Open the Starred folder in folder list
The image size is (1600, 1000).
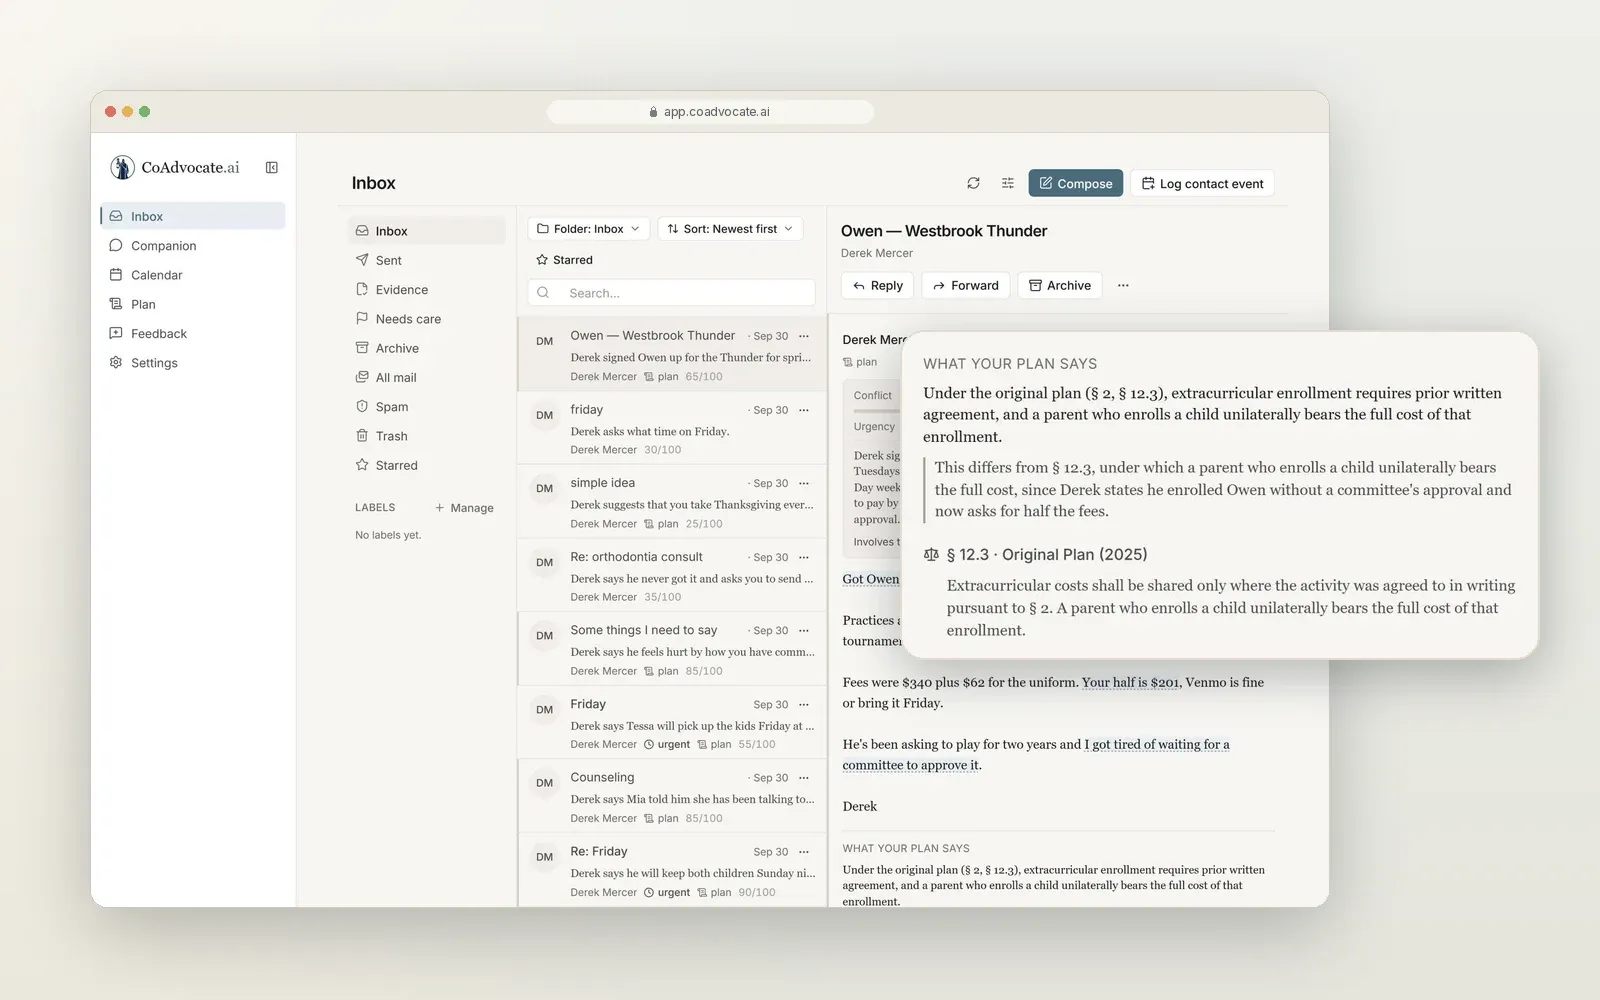(x=427, y=466)
